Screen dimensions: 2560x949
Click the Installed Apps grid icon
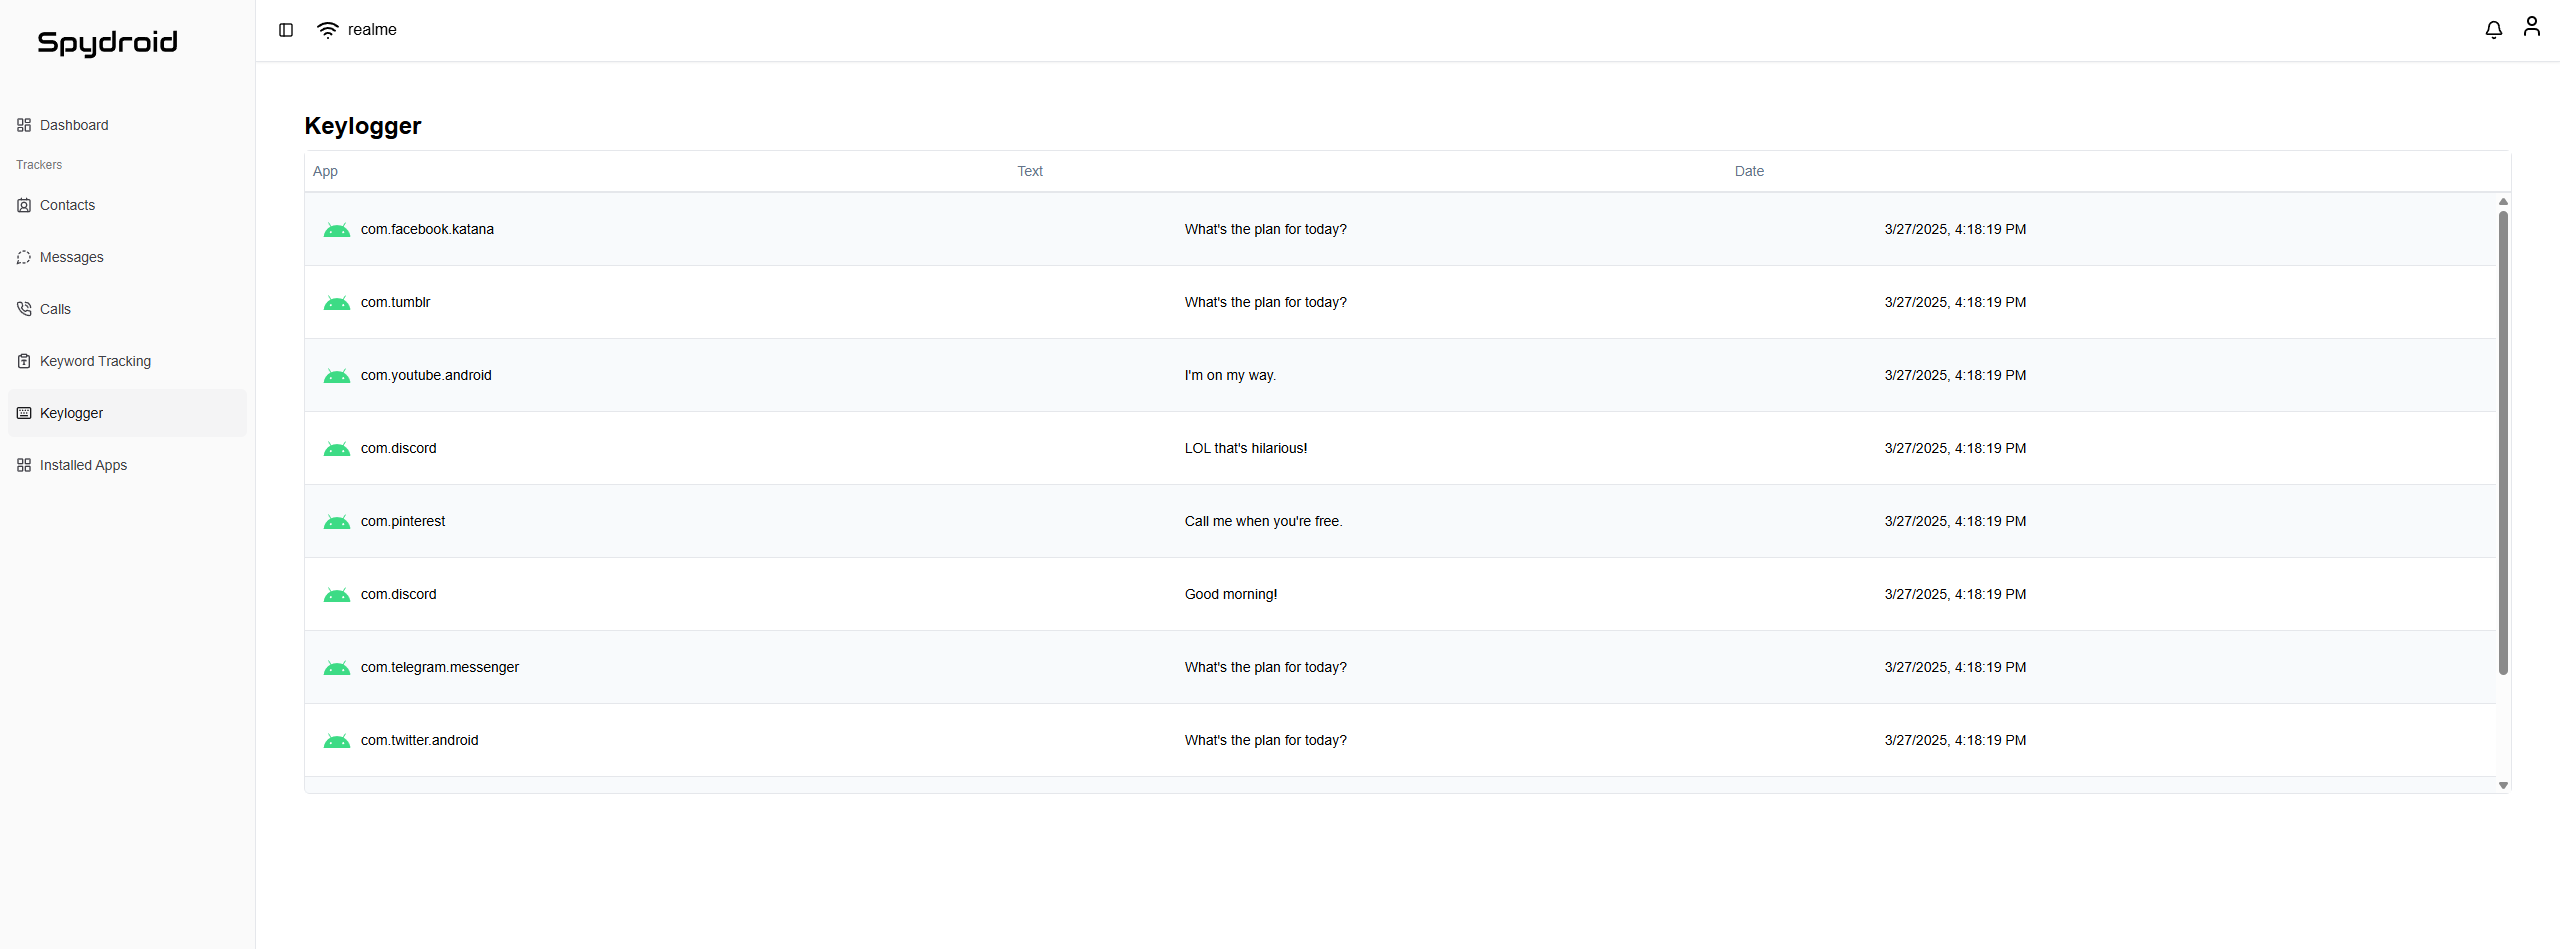(x=24, y=465)
